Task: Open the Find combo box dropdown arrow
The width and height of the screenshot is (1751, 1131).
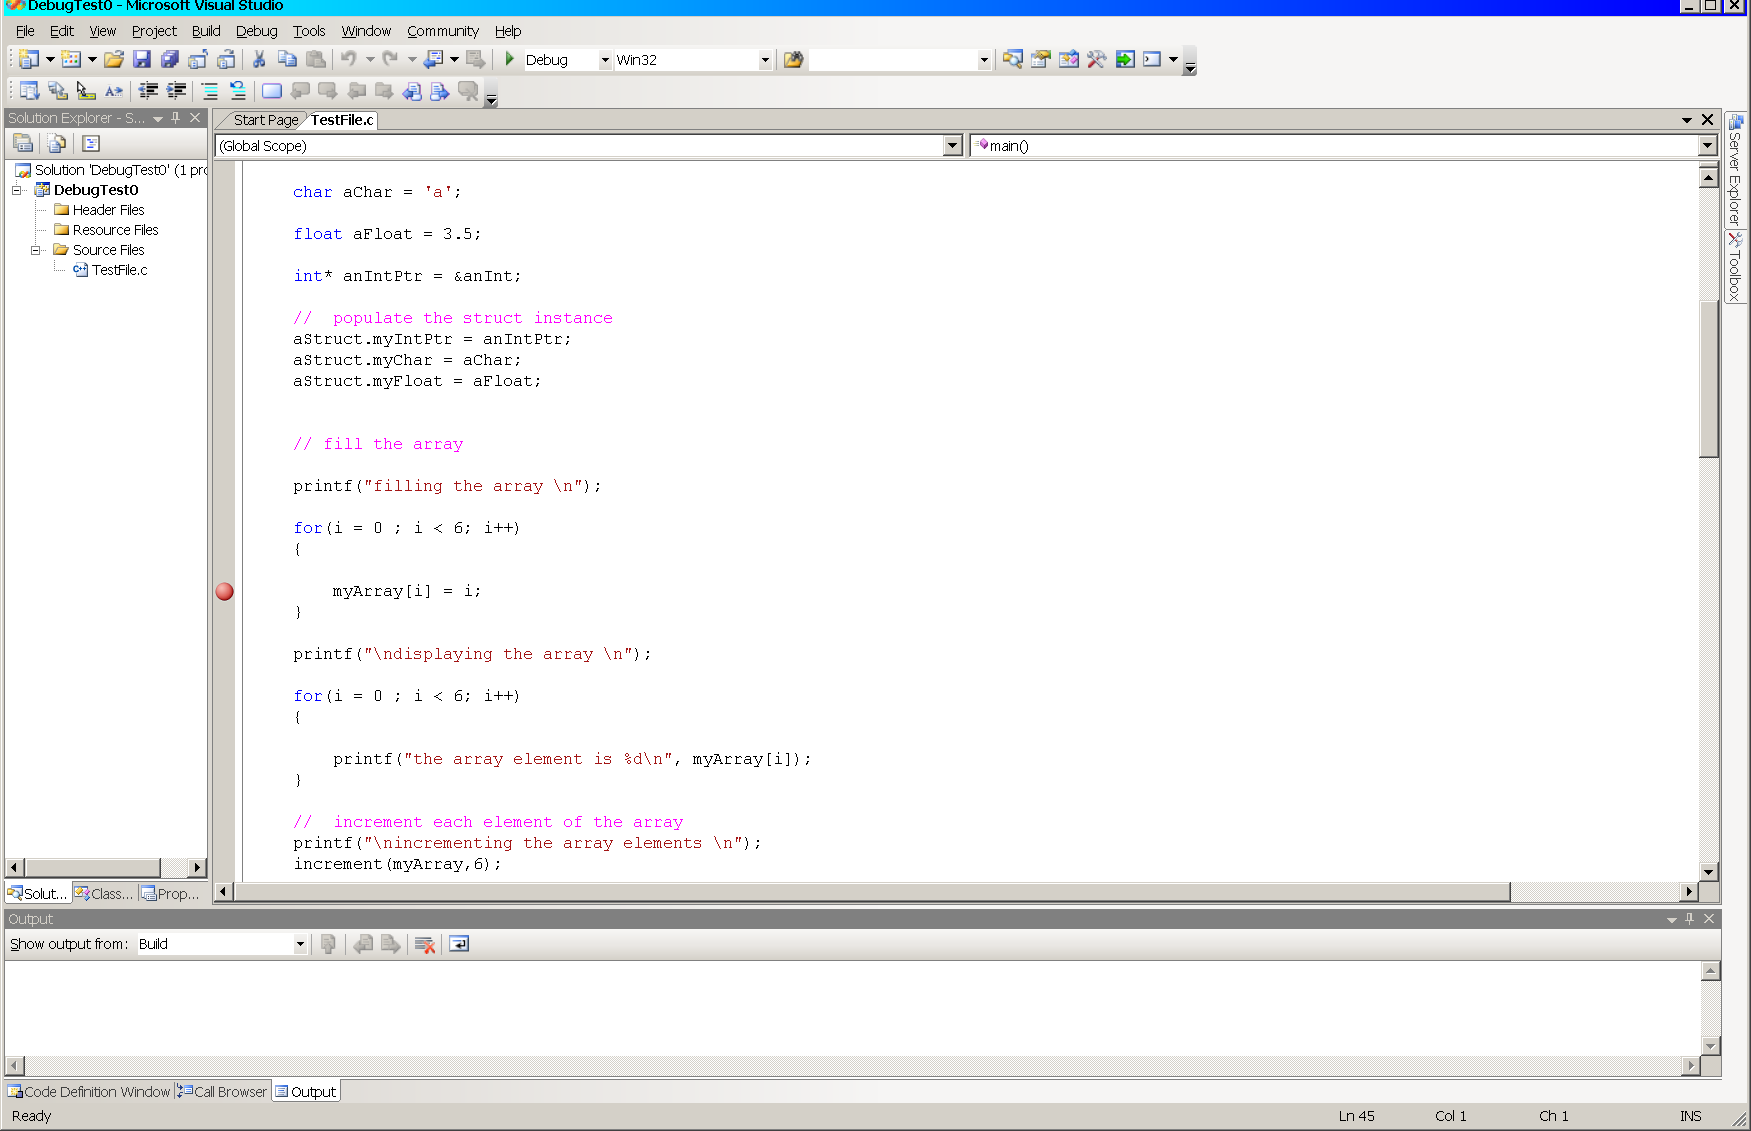Action: point(984,60)
